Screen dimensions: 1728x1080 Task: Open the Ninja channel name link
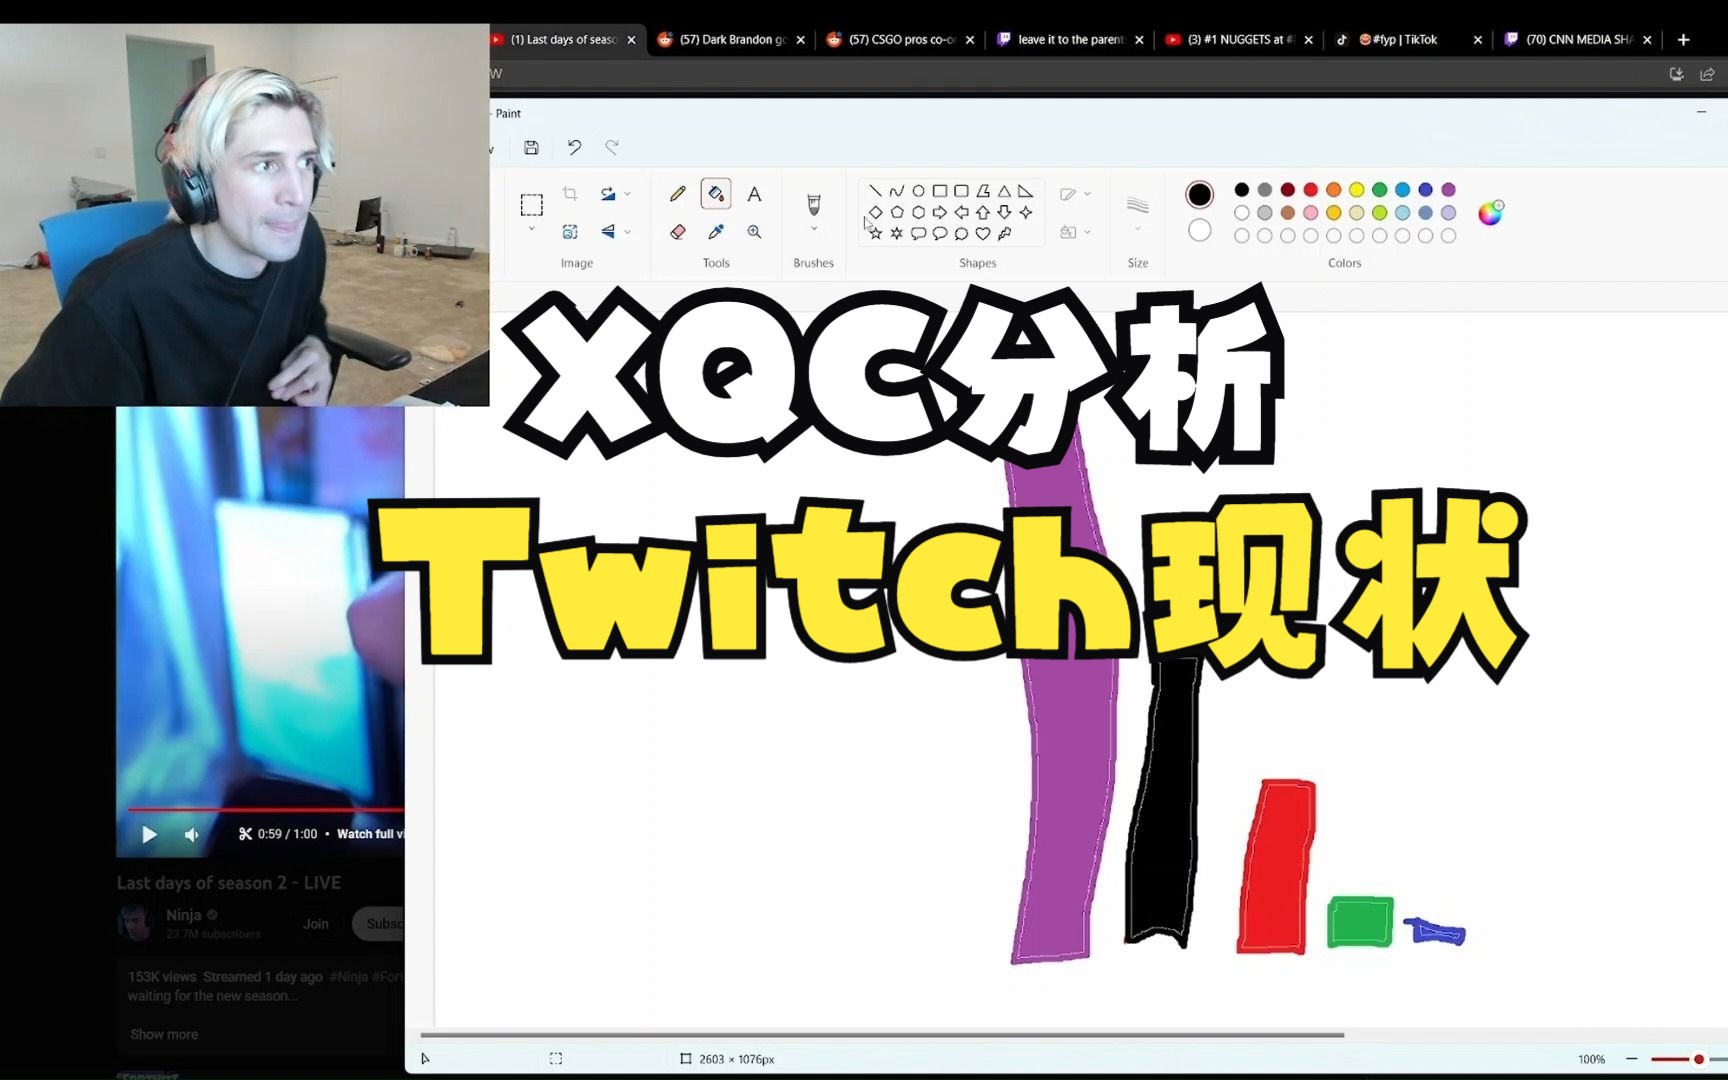(x=184, y=915)
